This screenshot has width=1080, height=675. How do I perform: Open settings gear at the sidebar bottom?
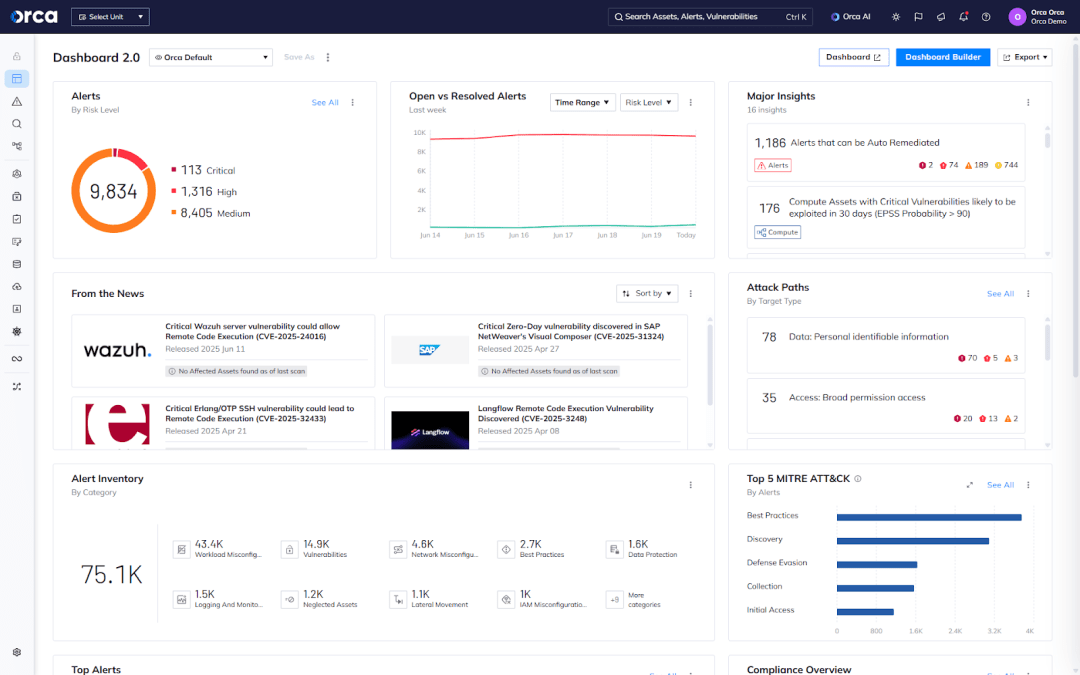pyautogui.click(x=17, y=652)
